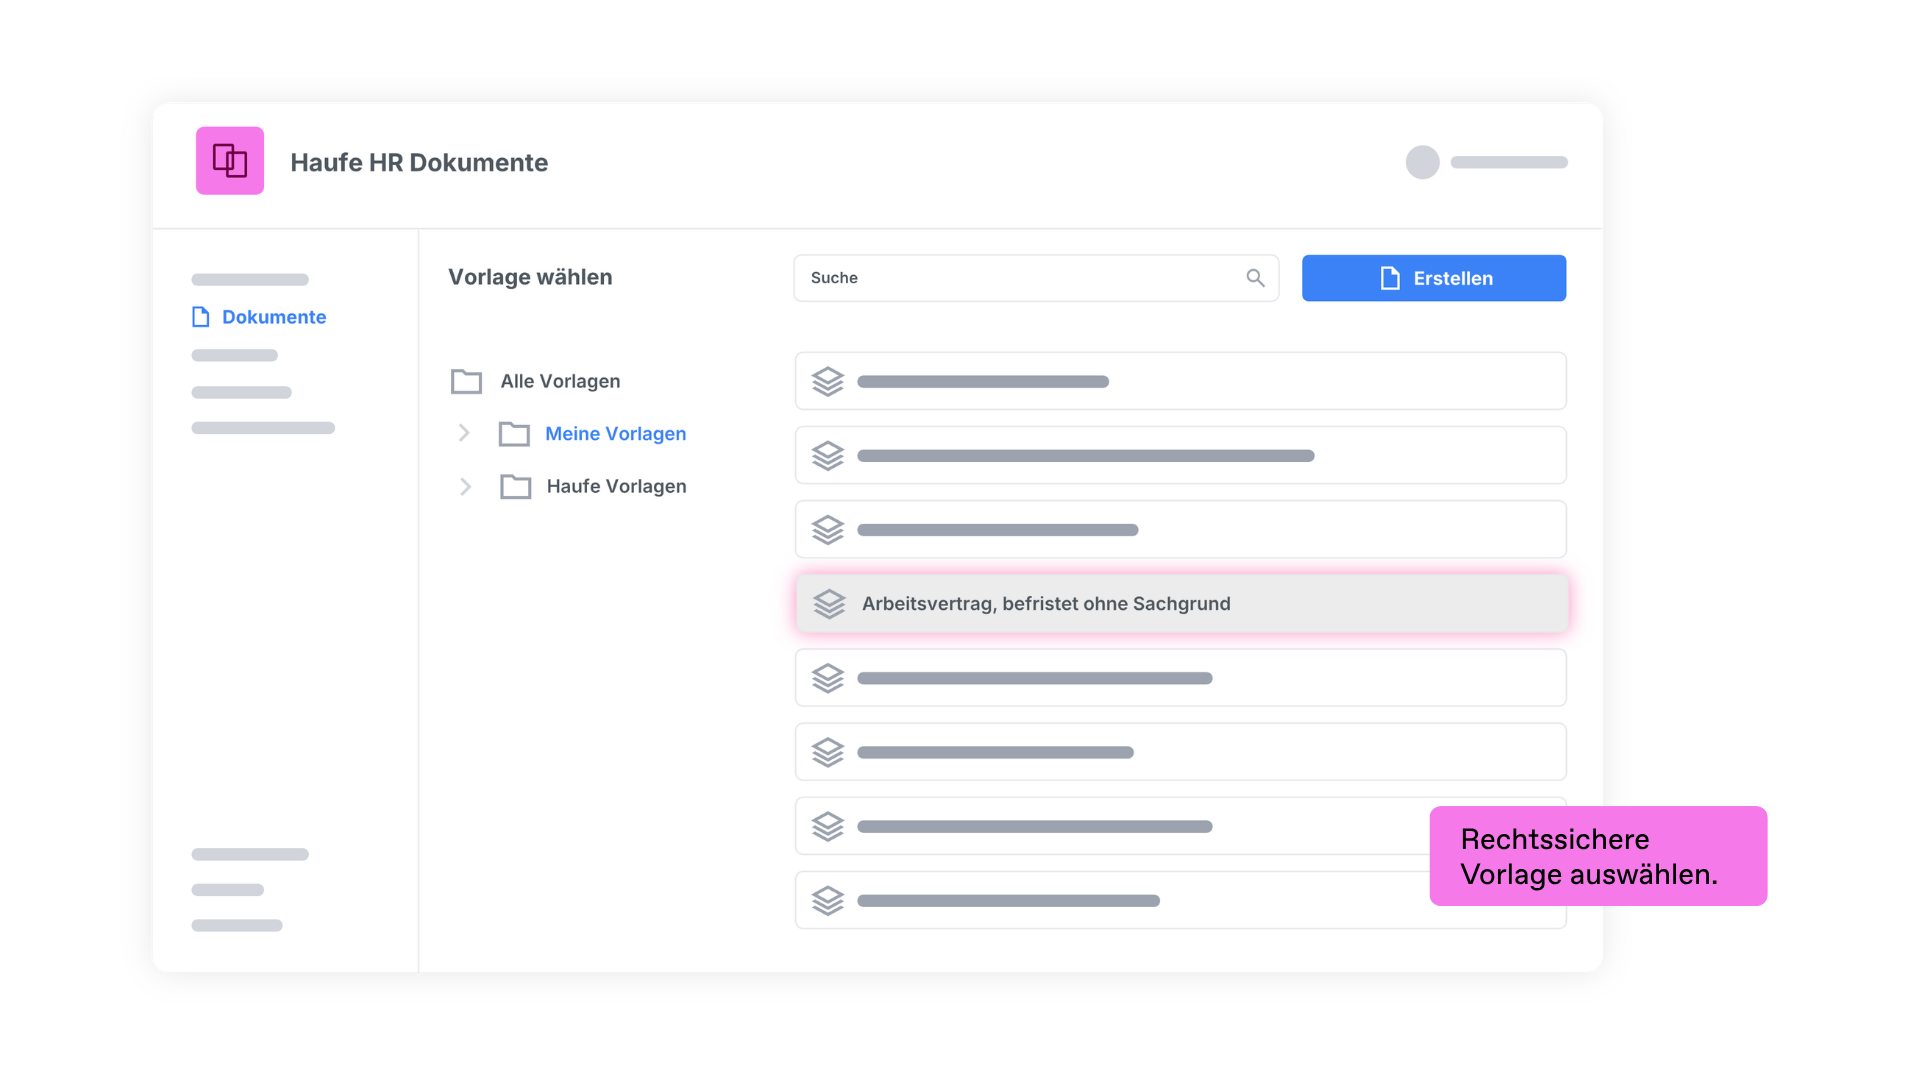Click the Meine Vorlagen folder icon

[514, 433]
